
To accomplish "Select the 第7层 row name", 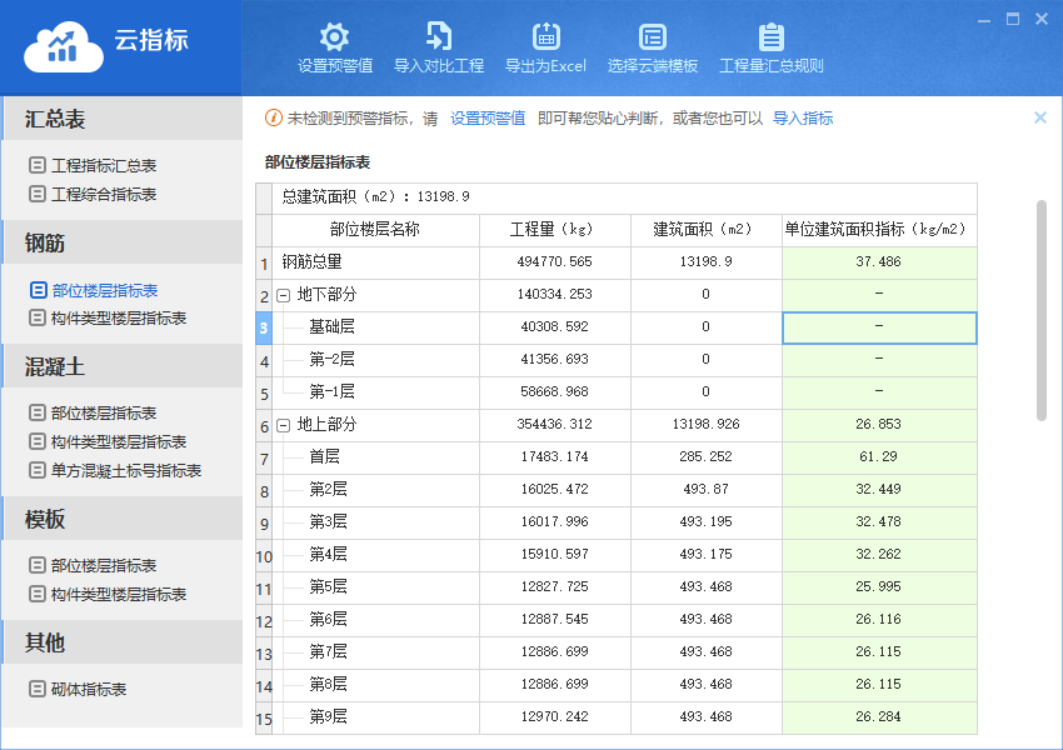I will tap(328, 652).
